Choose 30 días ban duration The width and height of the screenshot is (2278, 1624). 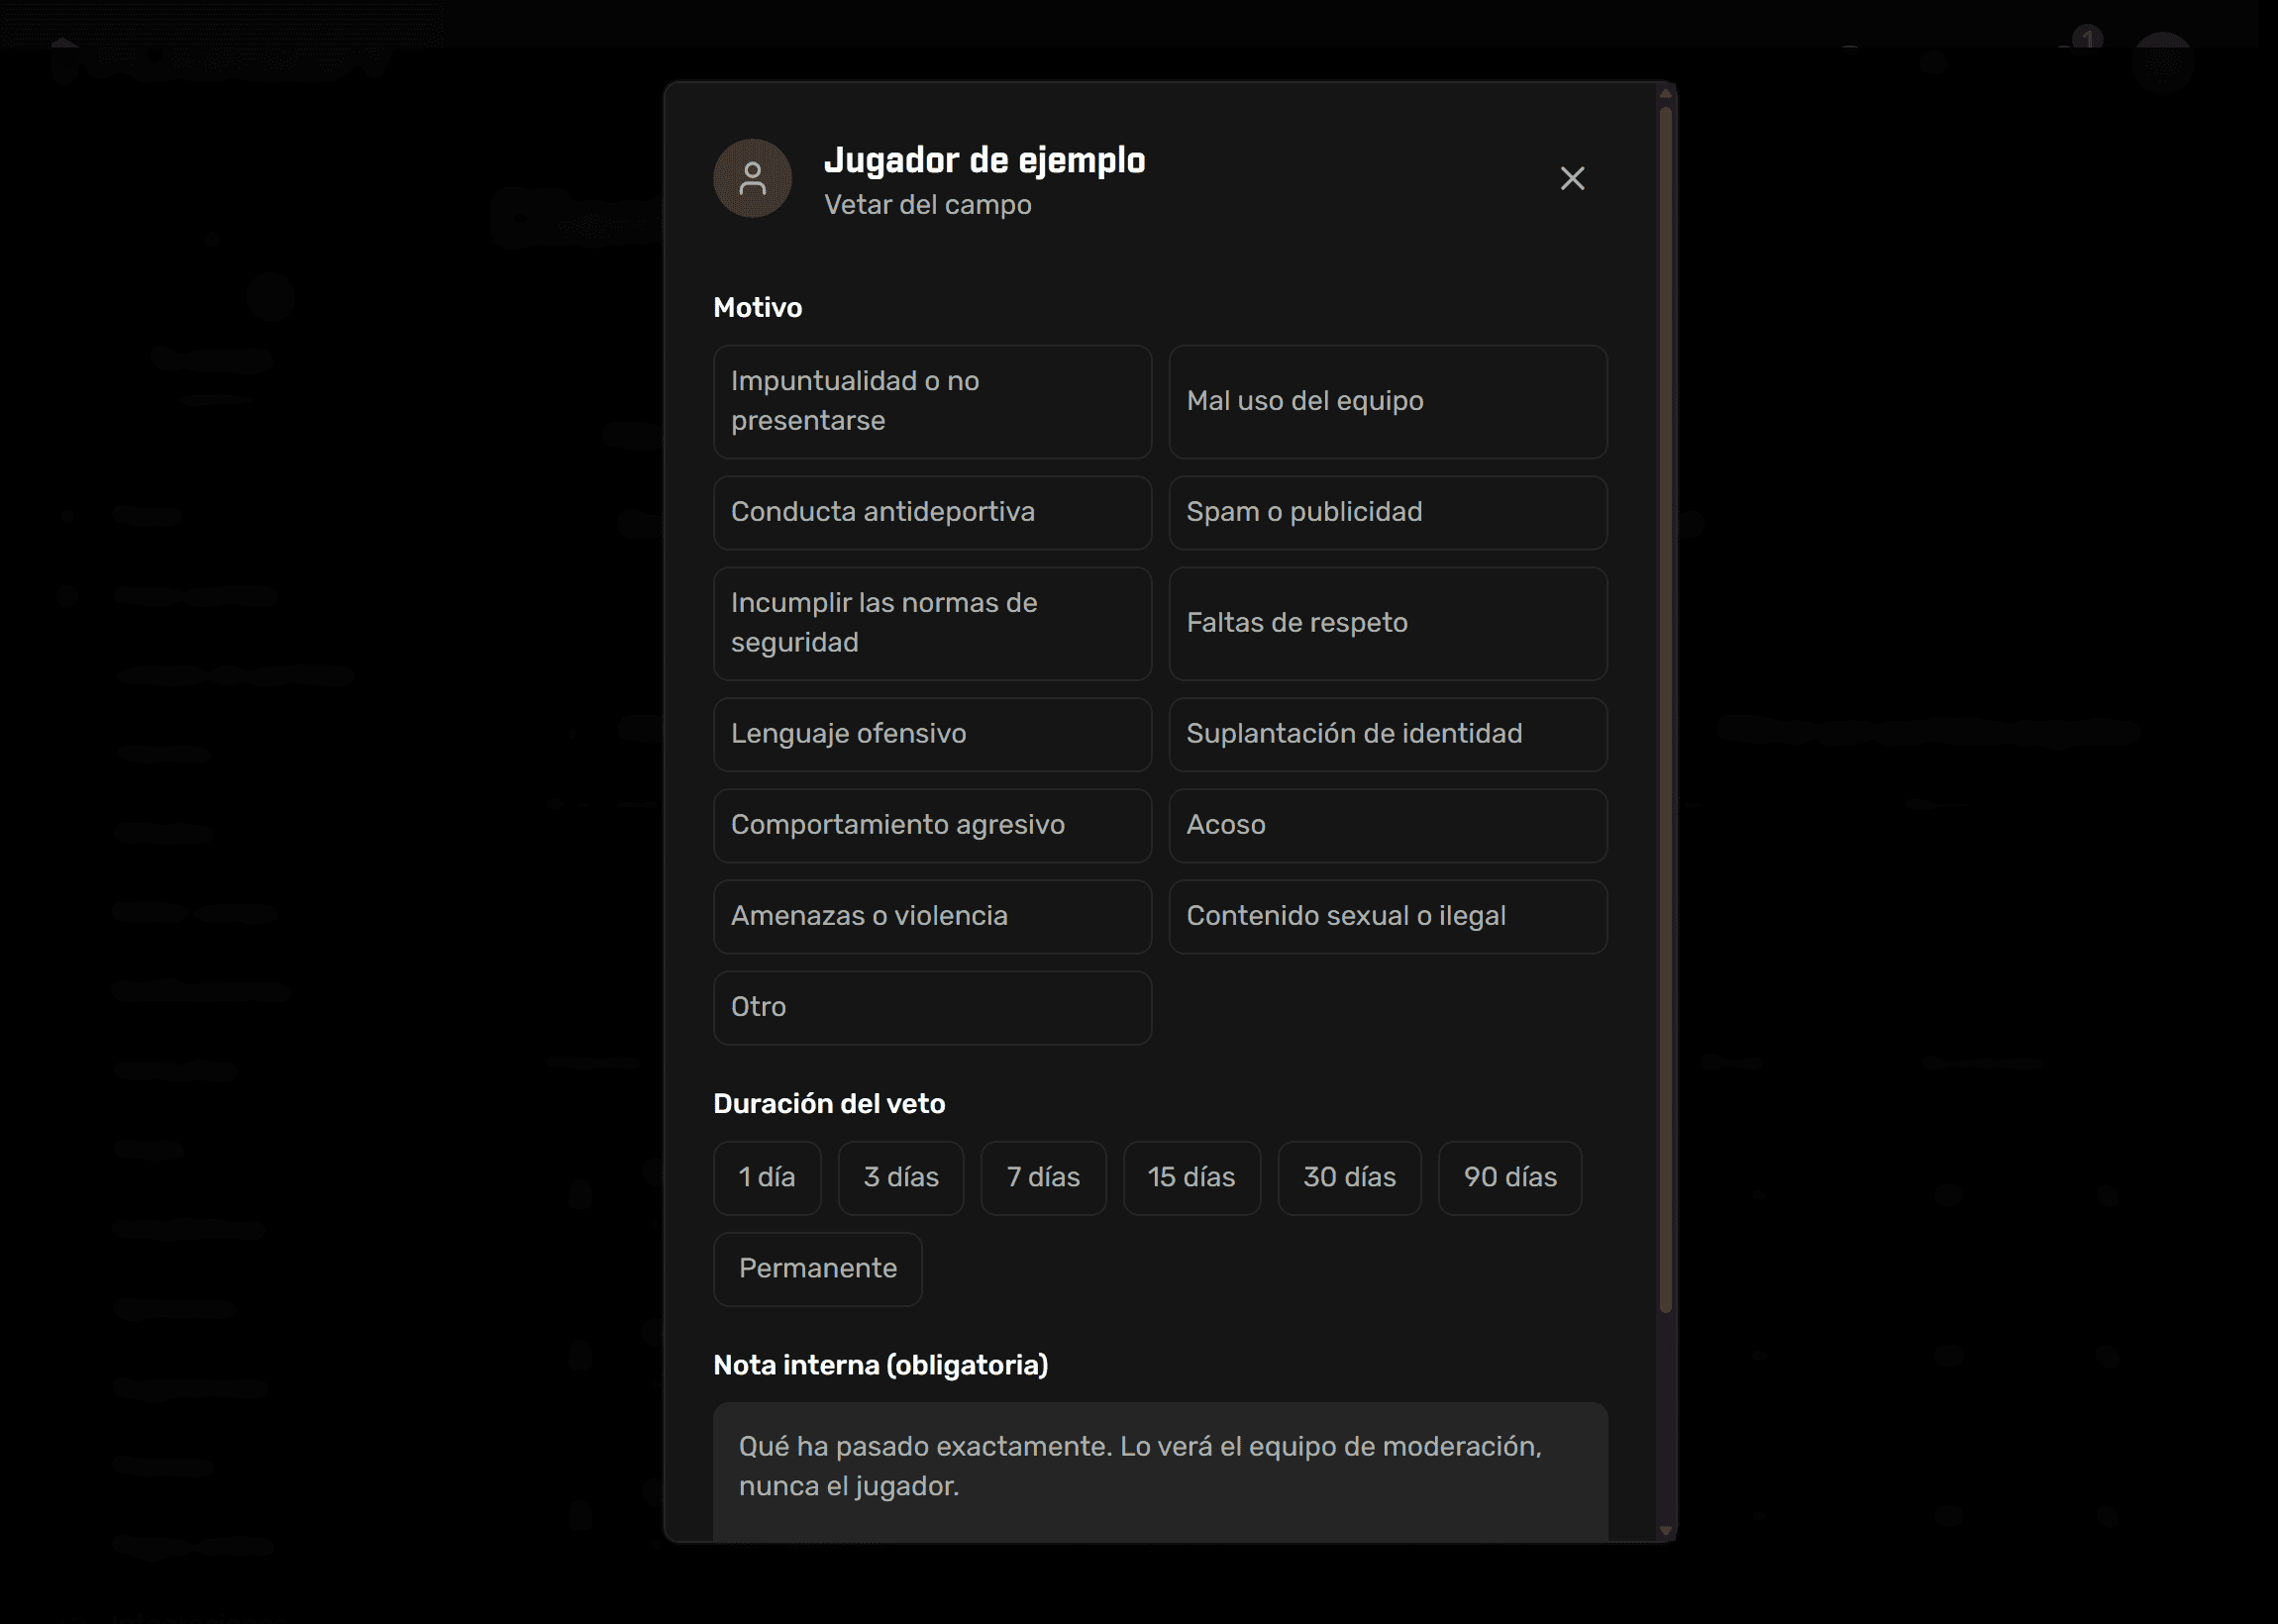point(1349,1178)
